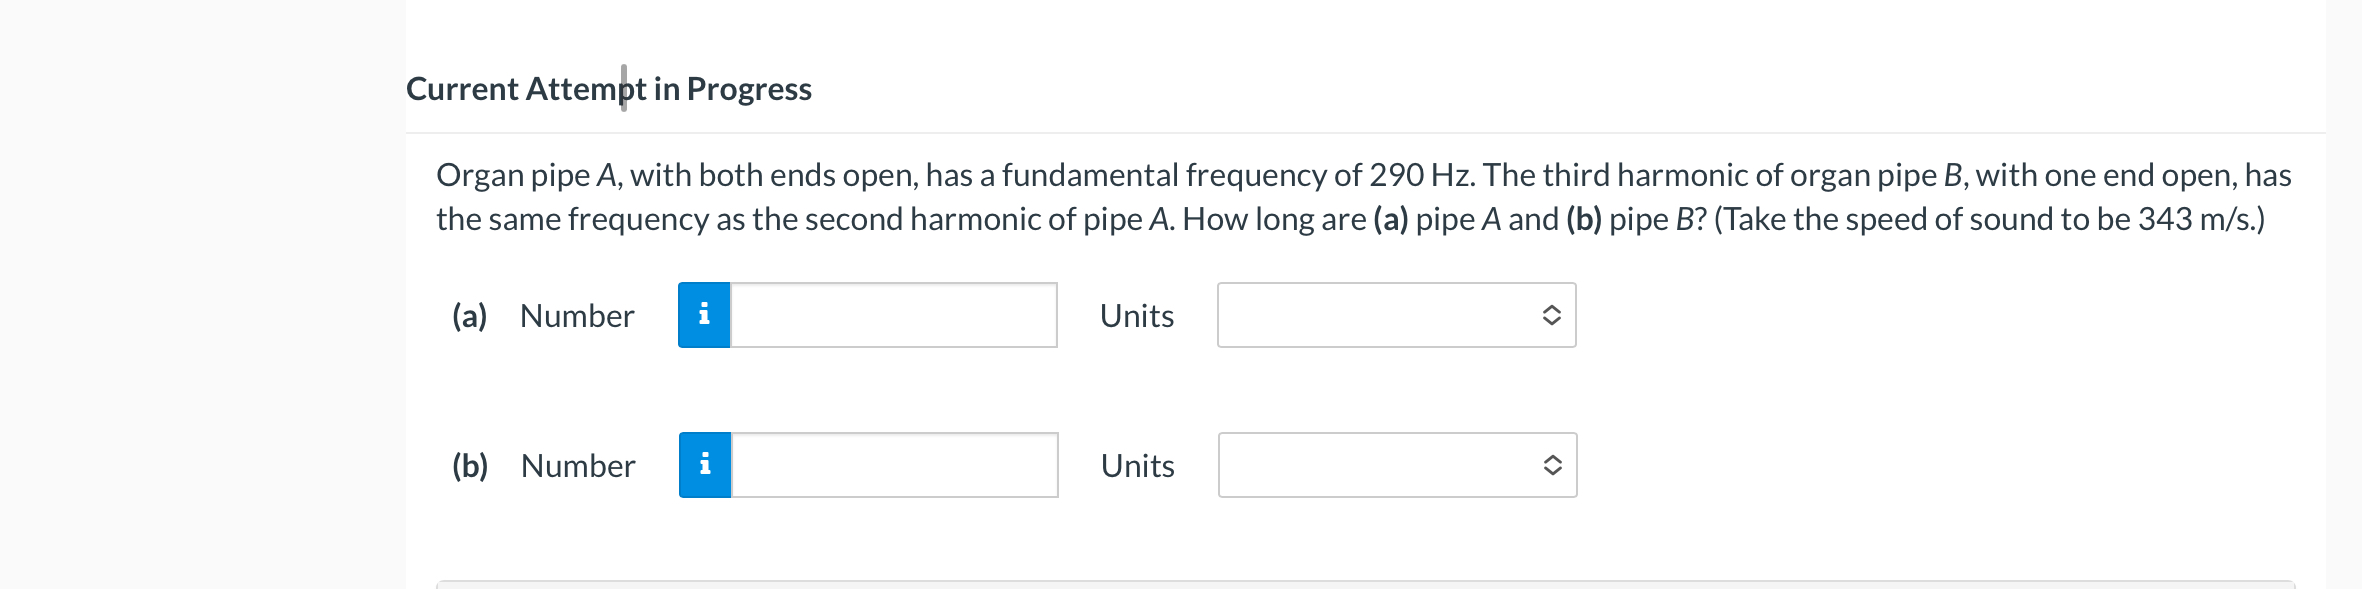Expand the Units combo box for pipe A length
The height and width of the screenshot is (589, 2362).
click(x=1396, y=315)
